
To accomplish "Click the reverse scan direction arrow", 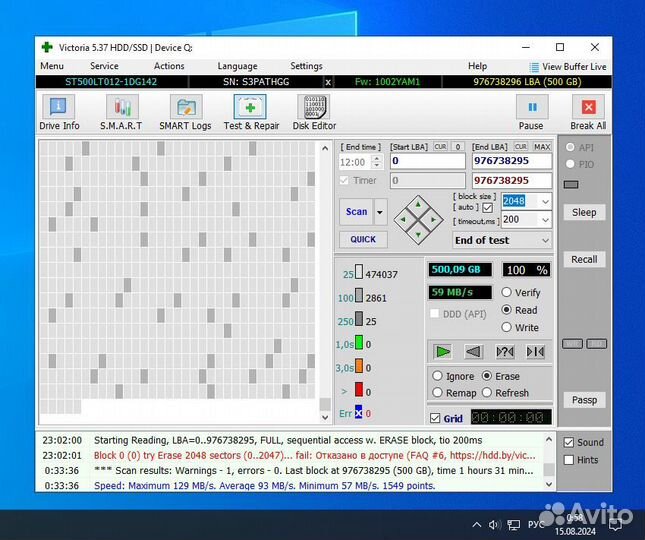I will 473,352.
